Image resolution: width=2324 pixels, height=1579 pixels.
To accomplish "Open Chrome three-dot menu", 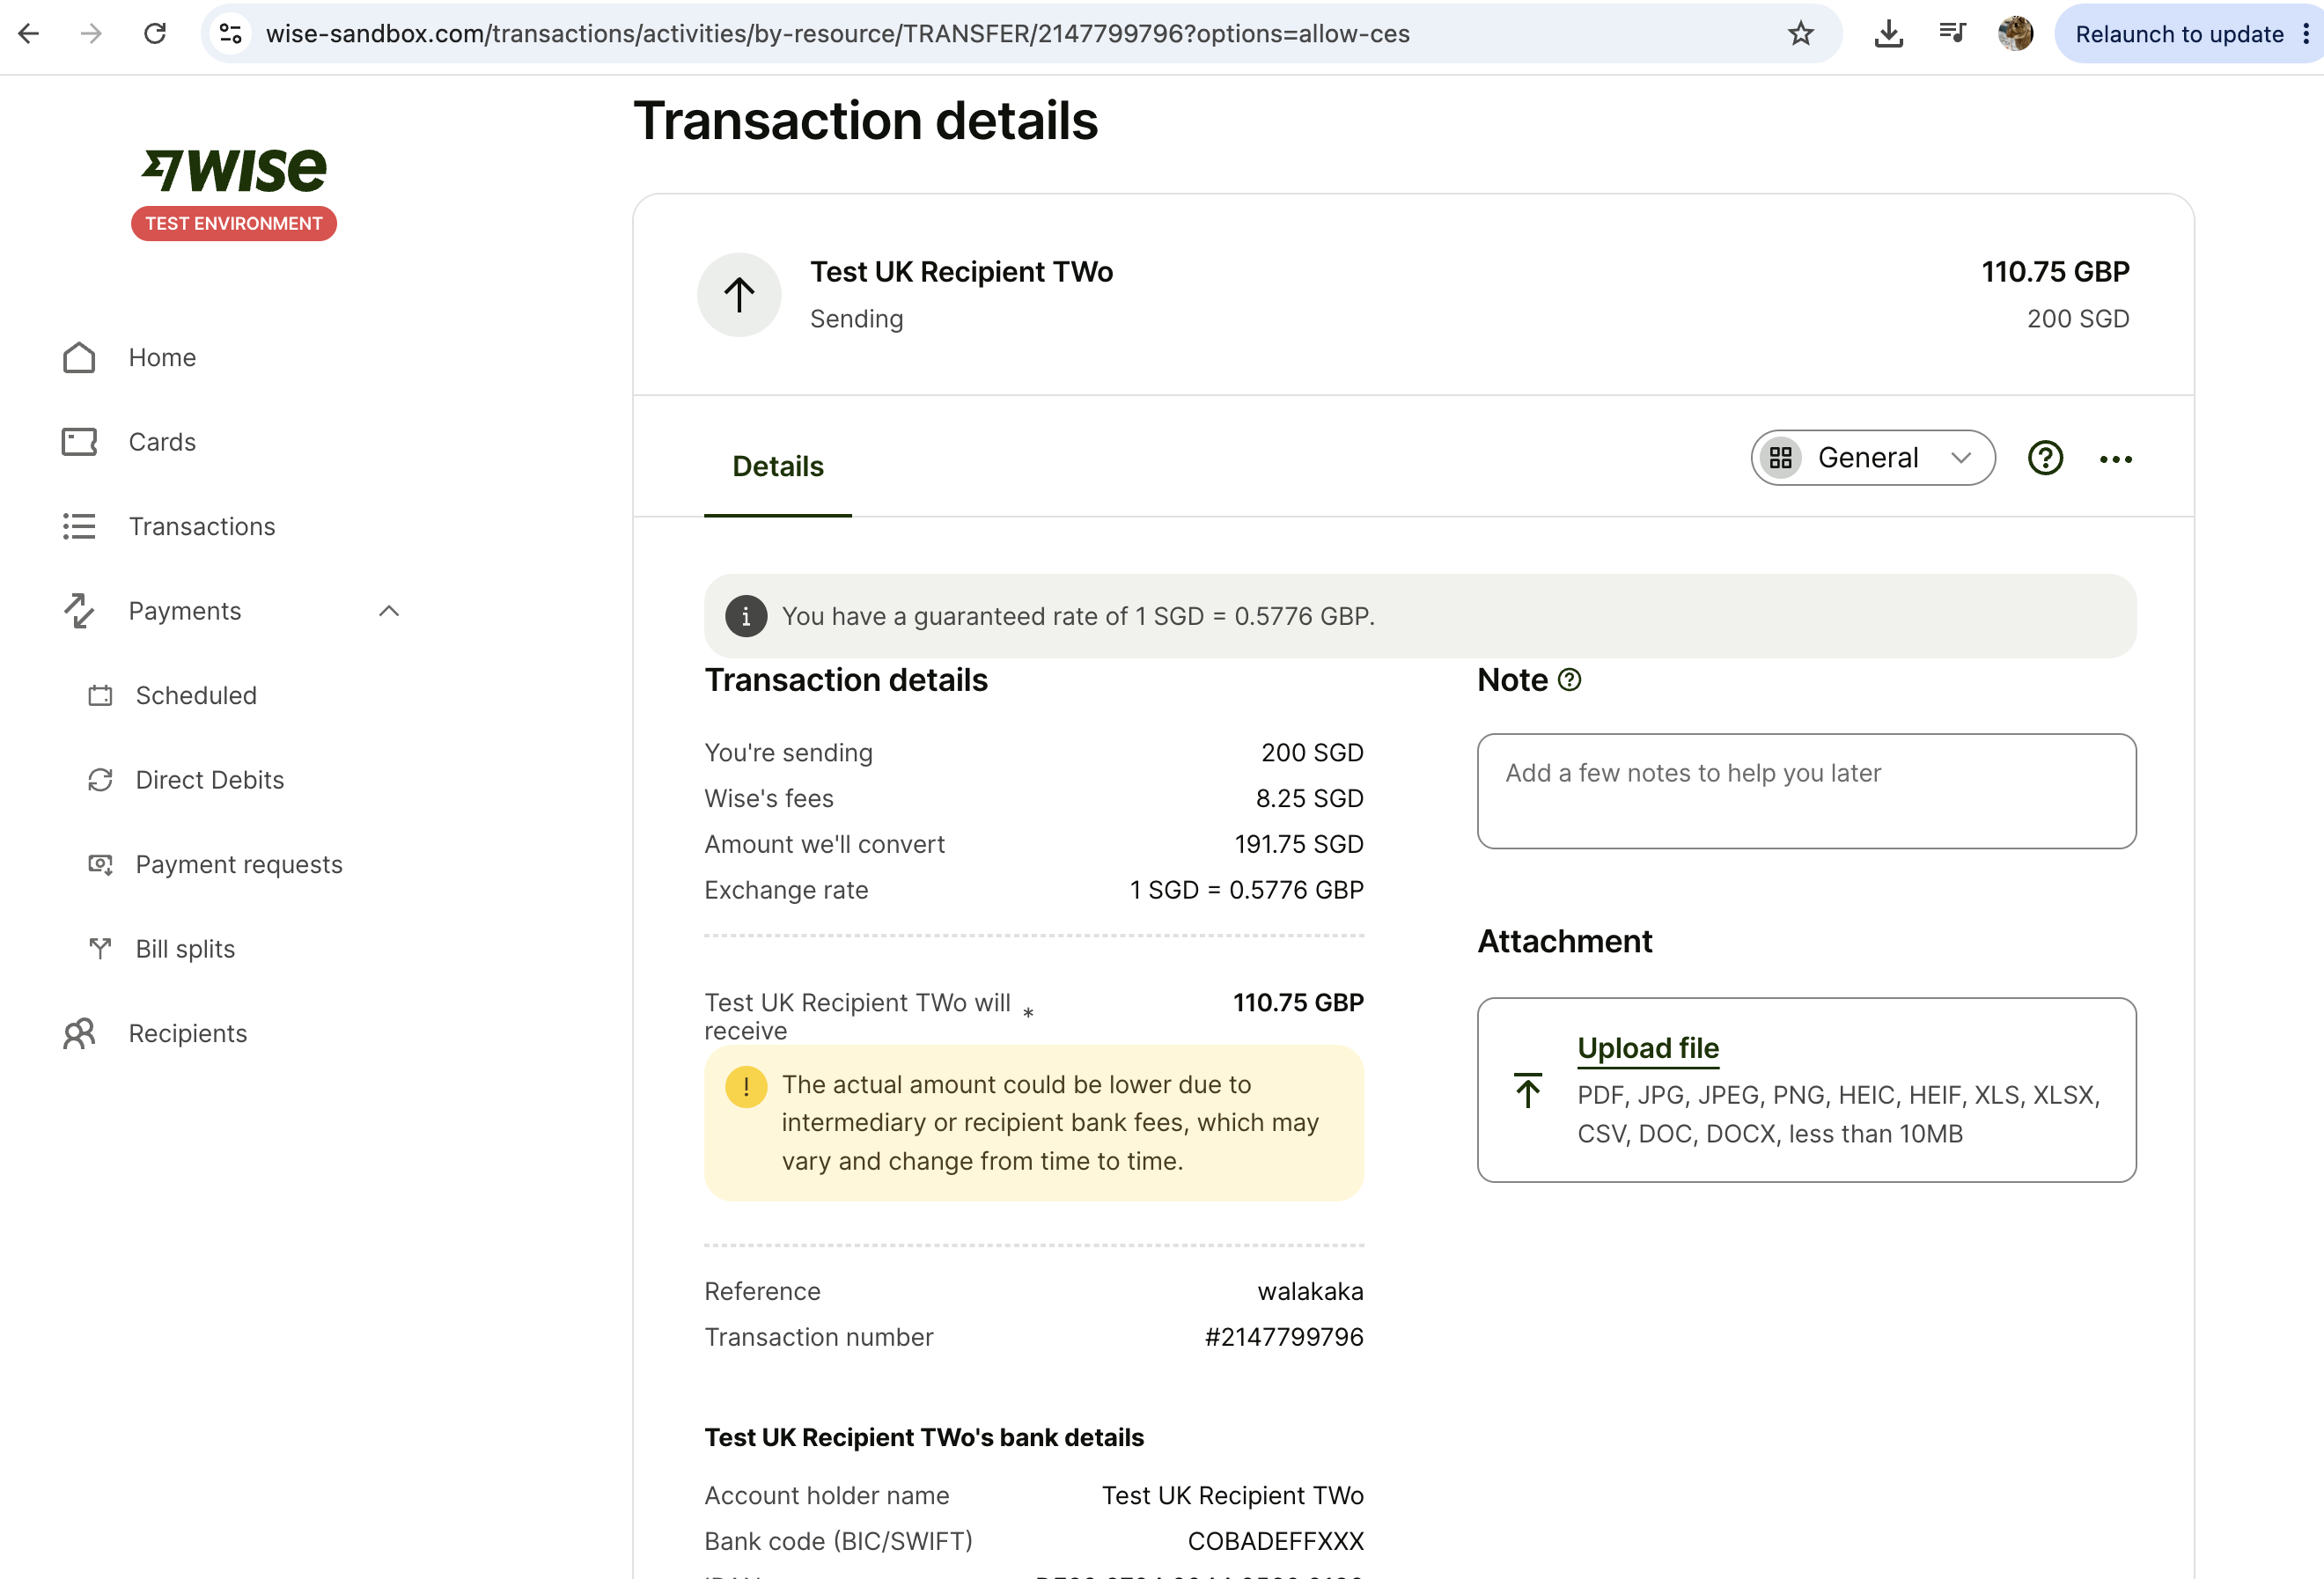I will point(2306,34).
